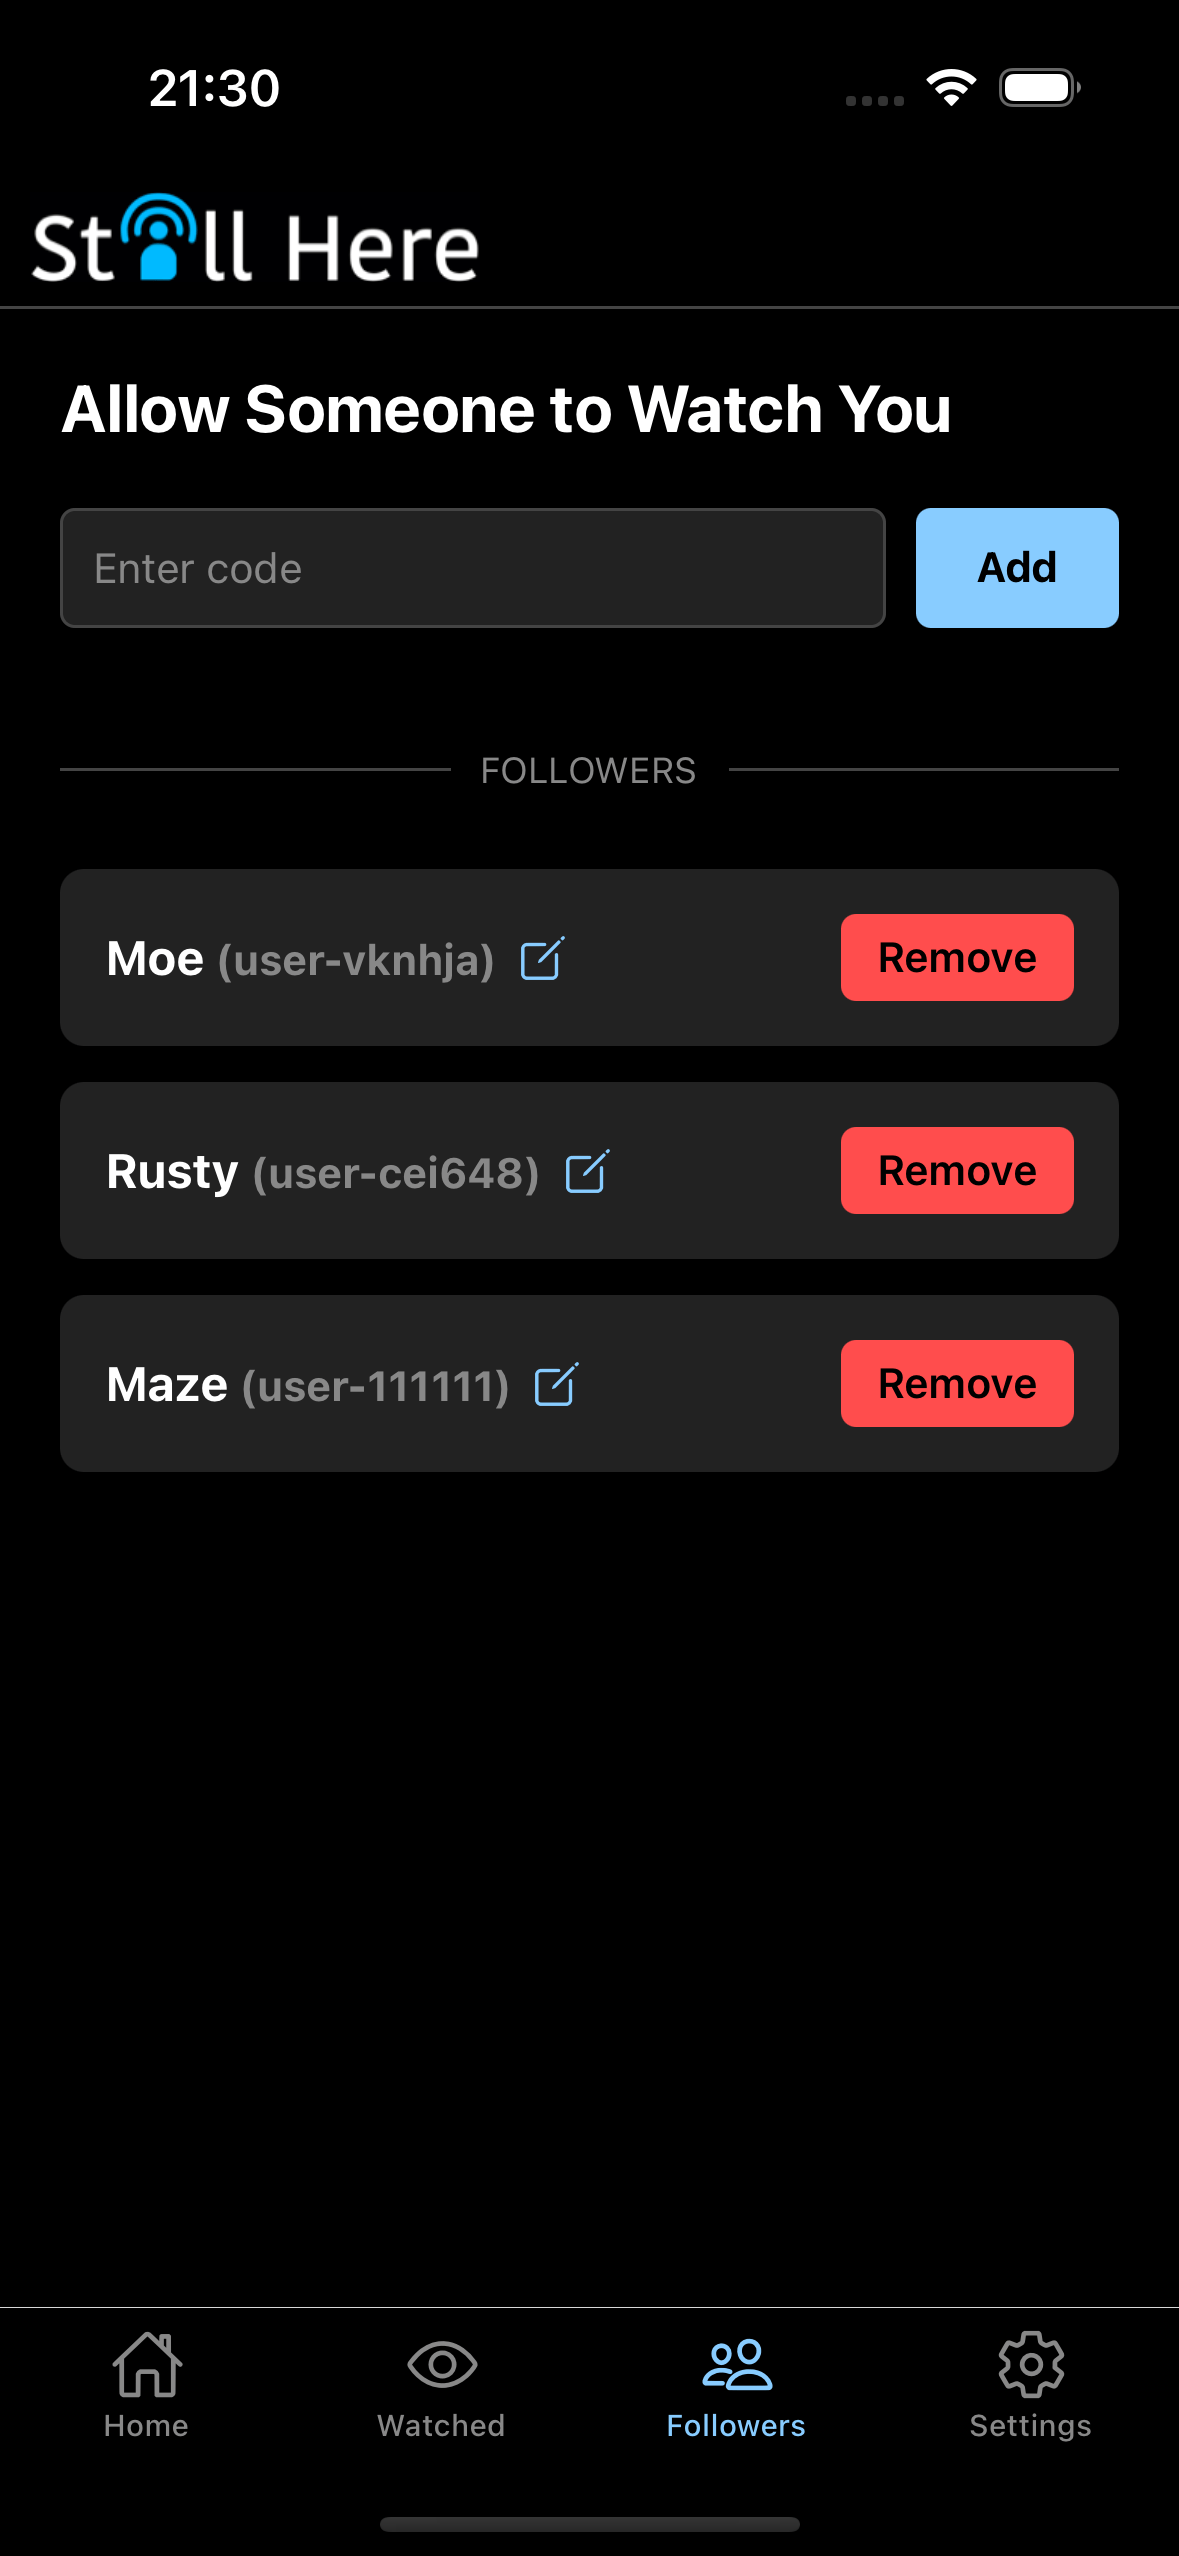Click the edit icon beside Rusty
Image resolution: width=1179 pixels, height=2556 pixels.
coord(588,1171)
